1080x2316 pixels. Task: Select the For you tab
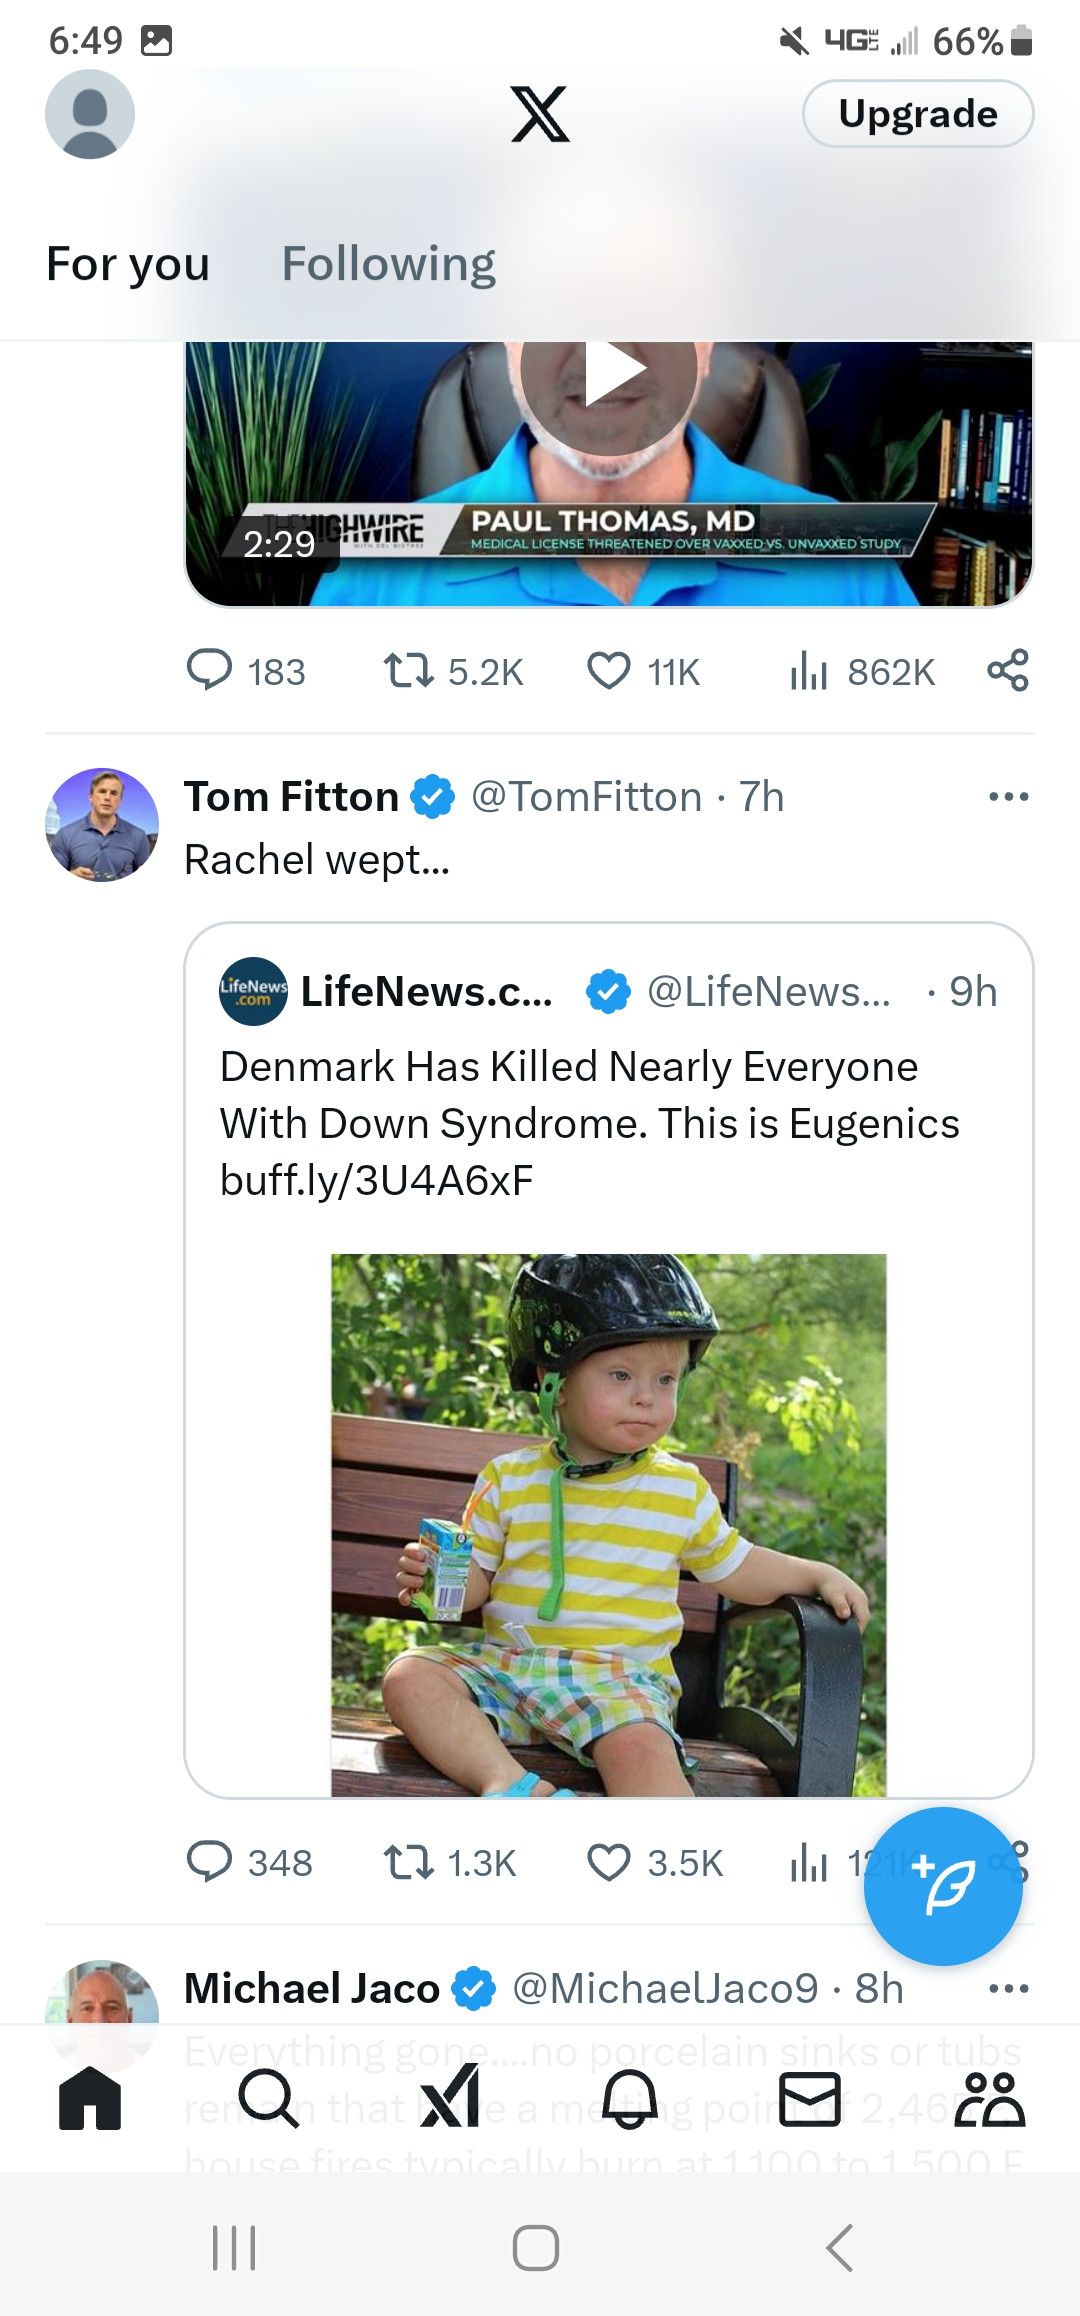pos(128,264)
